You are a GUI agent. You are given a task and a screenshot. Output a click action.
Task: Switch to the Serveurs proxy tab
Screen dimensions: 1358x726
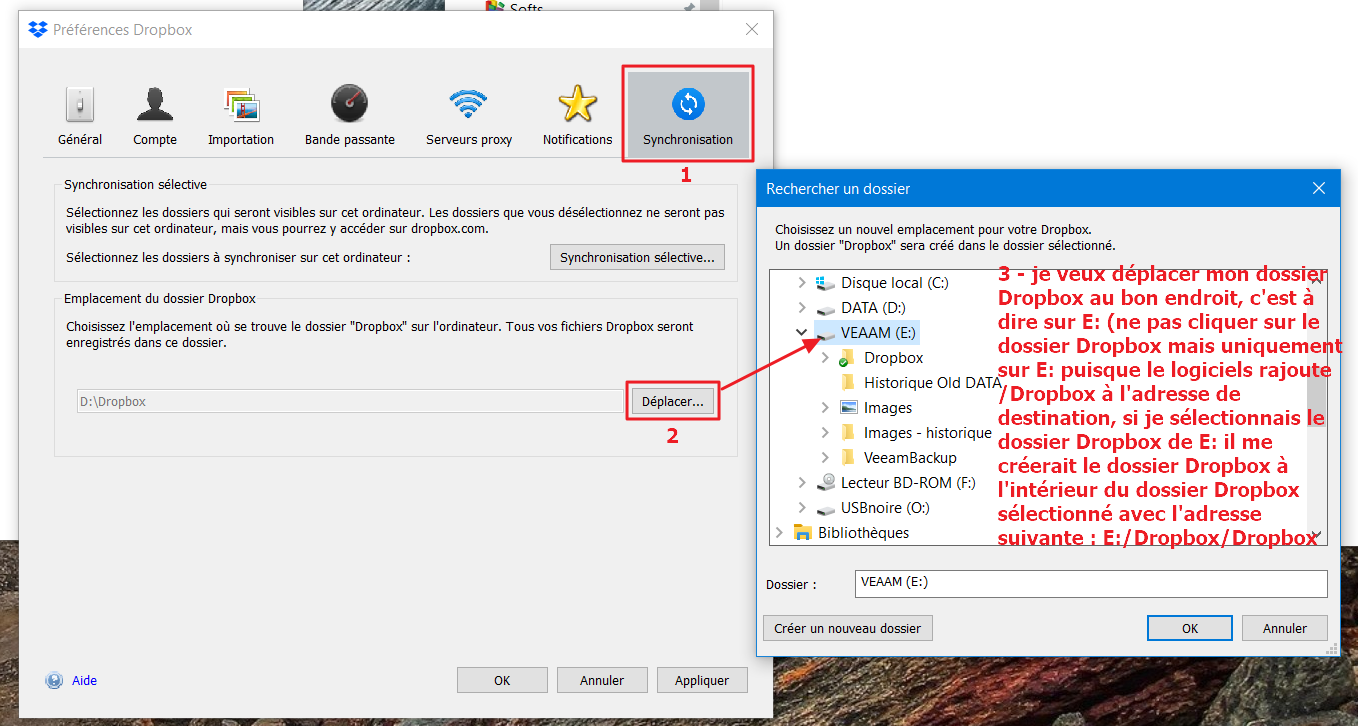coord(469,115)
